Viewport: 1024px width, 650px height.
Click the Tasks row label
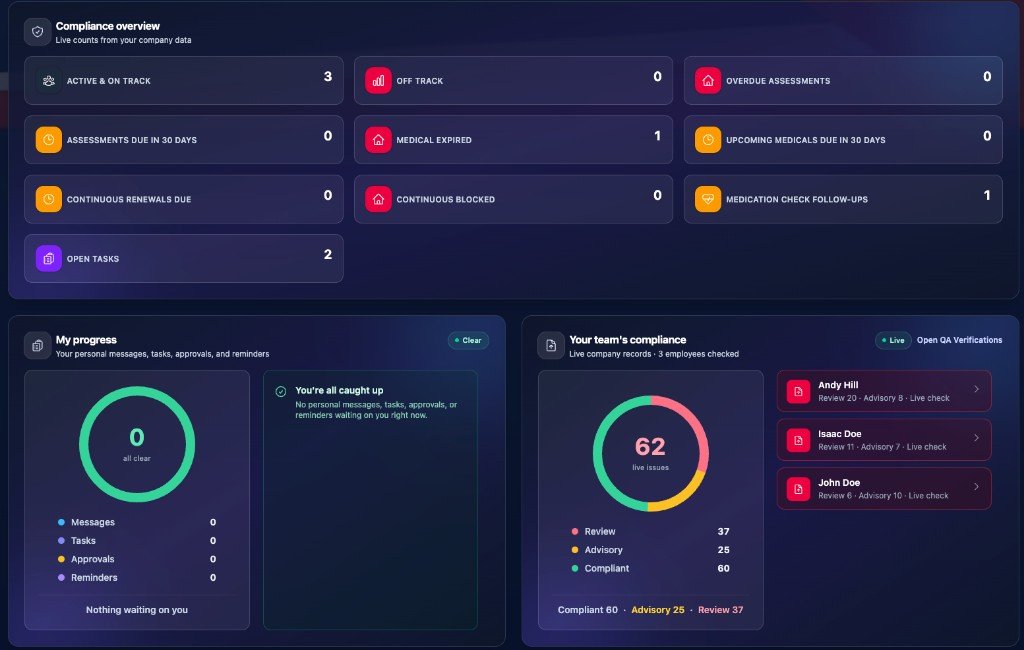(83, 541)
